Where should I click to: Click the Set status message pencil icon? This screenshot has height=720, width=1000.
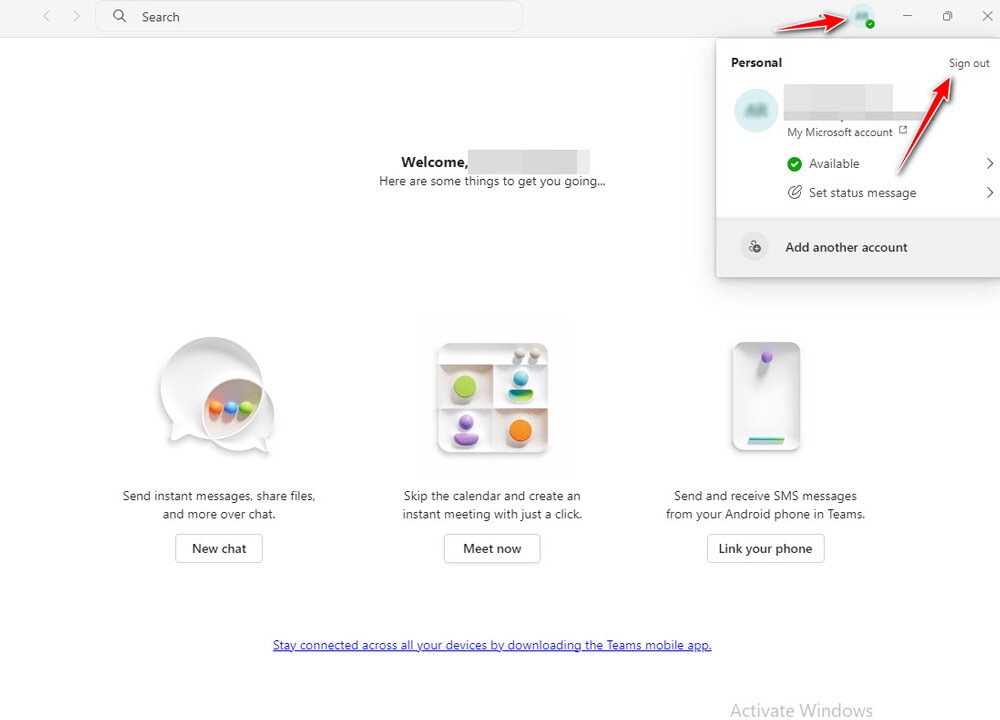click(x=794, y=193)
